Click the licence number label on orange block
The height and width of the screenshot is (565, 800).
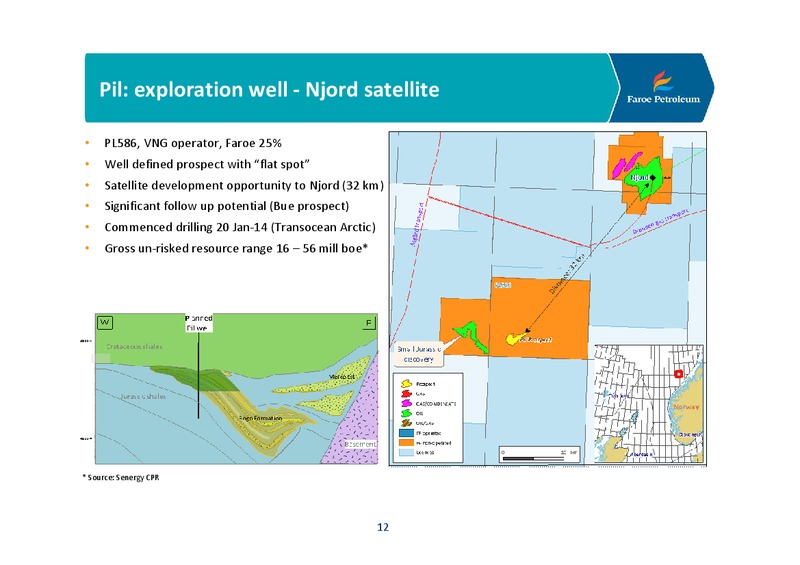pos(503,285)
